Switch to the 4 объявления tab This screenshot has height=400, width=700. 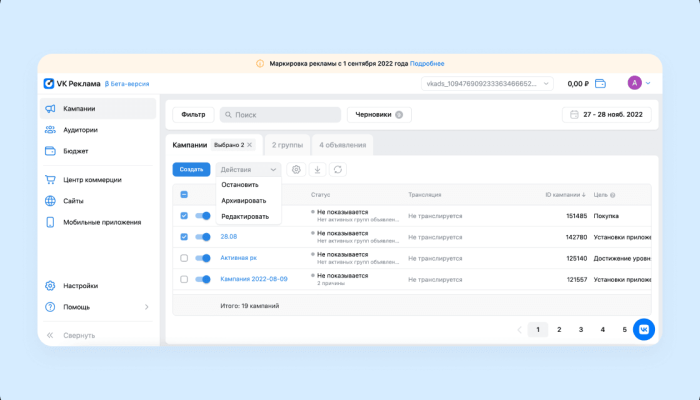tap(343, 145)
